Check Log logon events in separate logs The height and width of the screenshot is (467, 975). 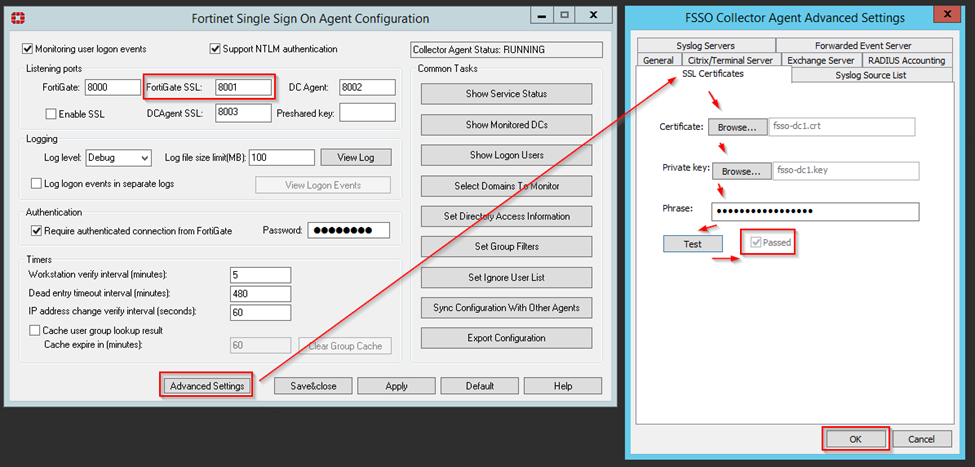coord(36,183)
